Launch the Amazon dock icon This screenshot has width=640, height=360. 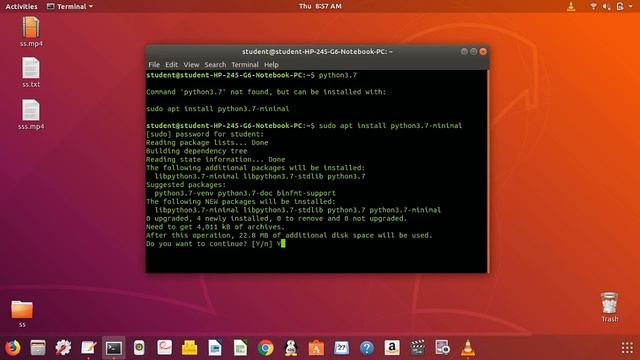[392, 348]
